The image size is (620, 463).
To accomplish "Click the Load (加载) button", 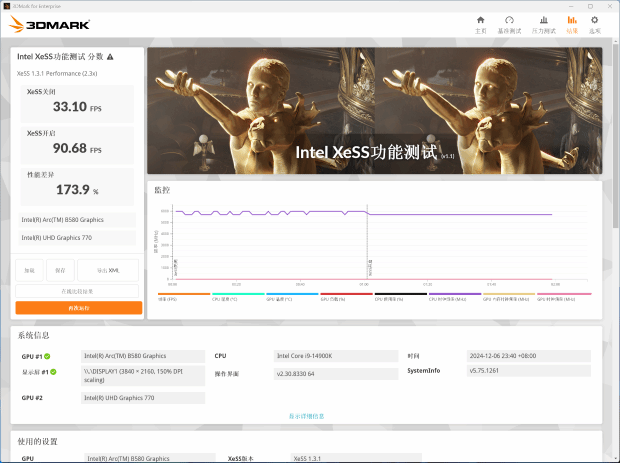I will click(29, 270).
